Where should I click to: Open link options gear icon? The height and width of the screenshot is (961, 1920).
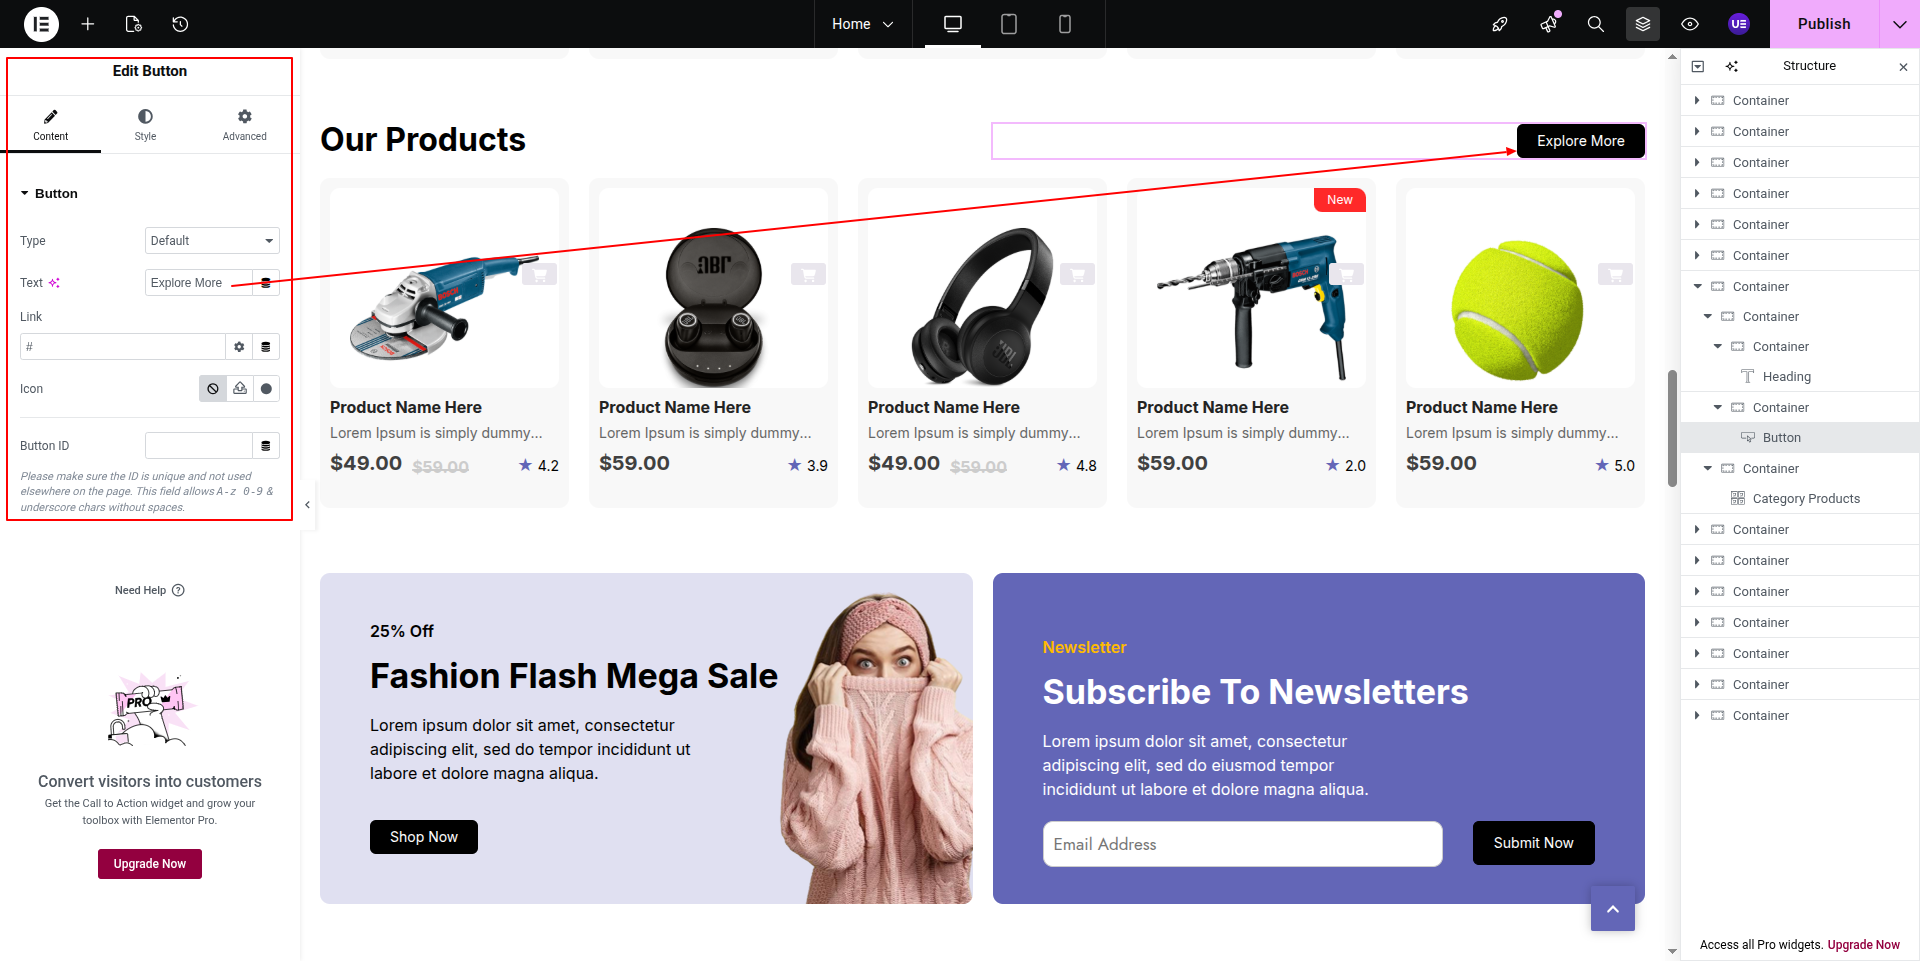pos(239,347)
